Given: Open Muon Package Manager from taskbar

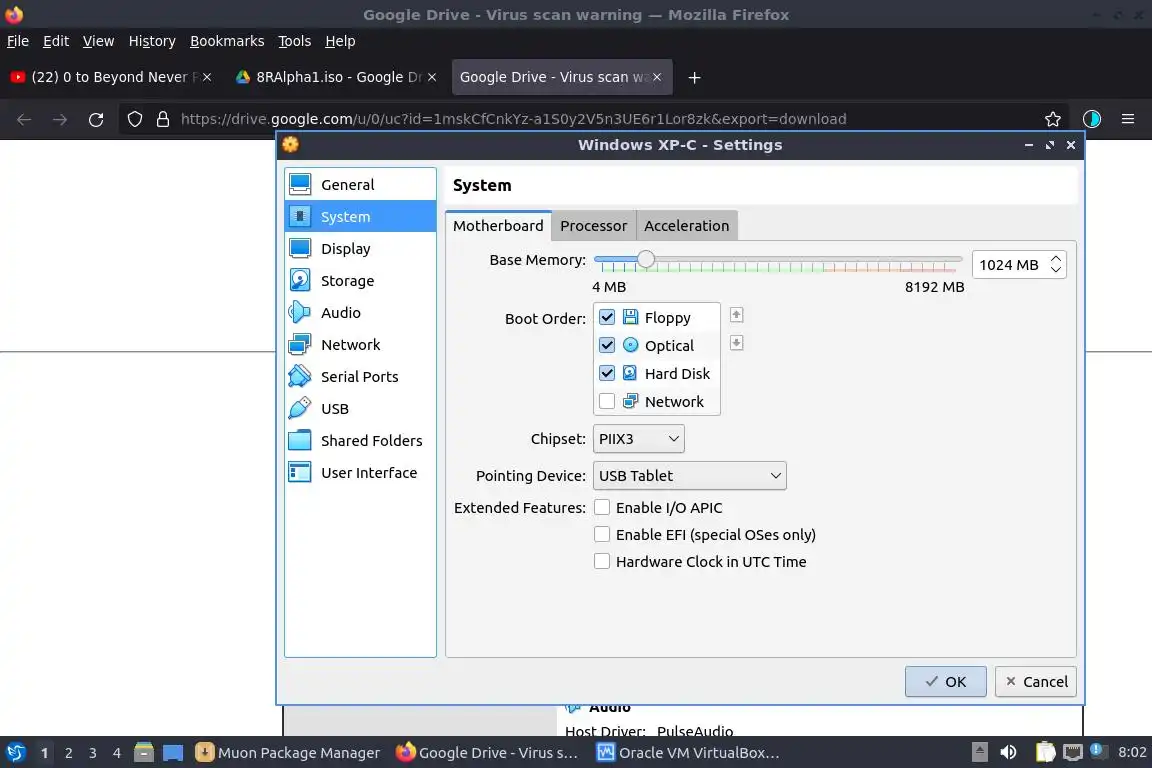Looking at the screenshot, I should [288, 752].
